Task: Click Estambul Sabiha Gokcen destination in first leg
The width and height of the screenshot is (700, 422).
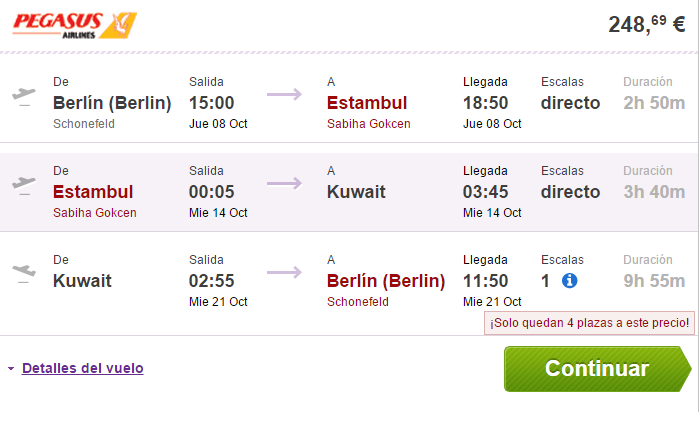Action: click(368, 112)
